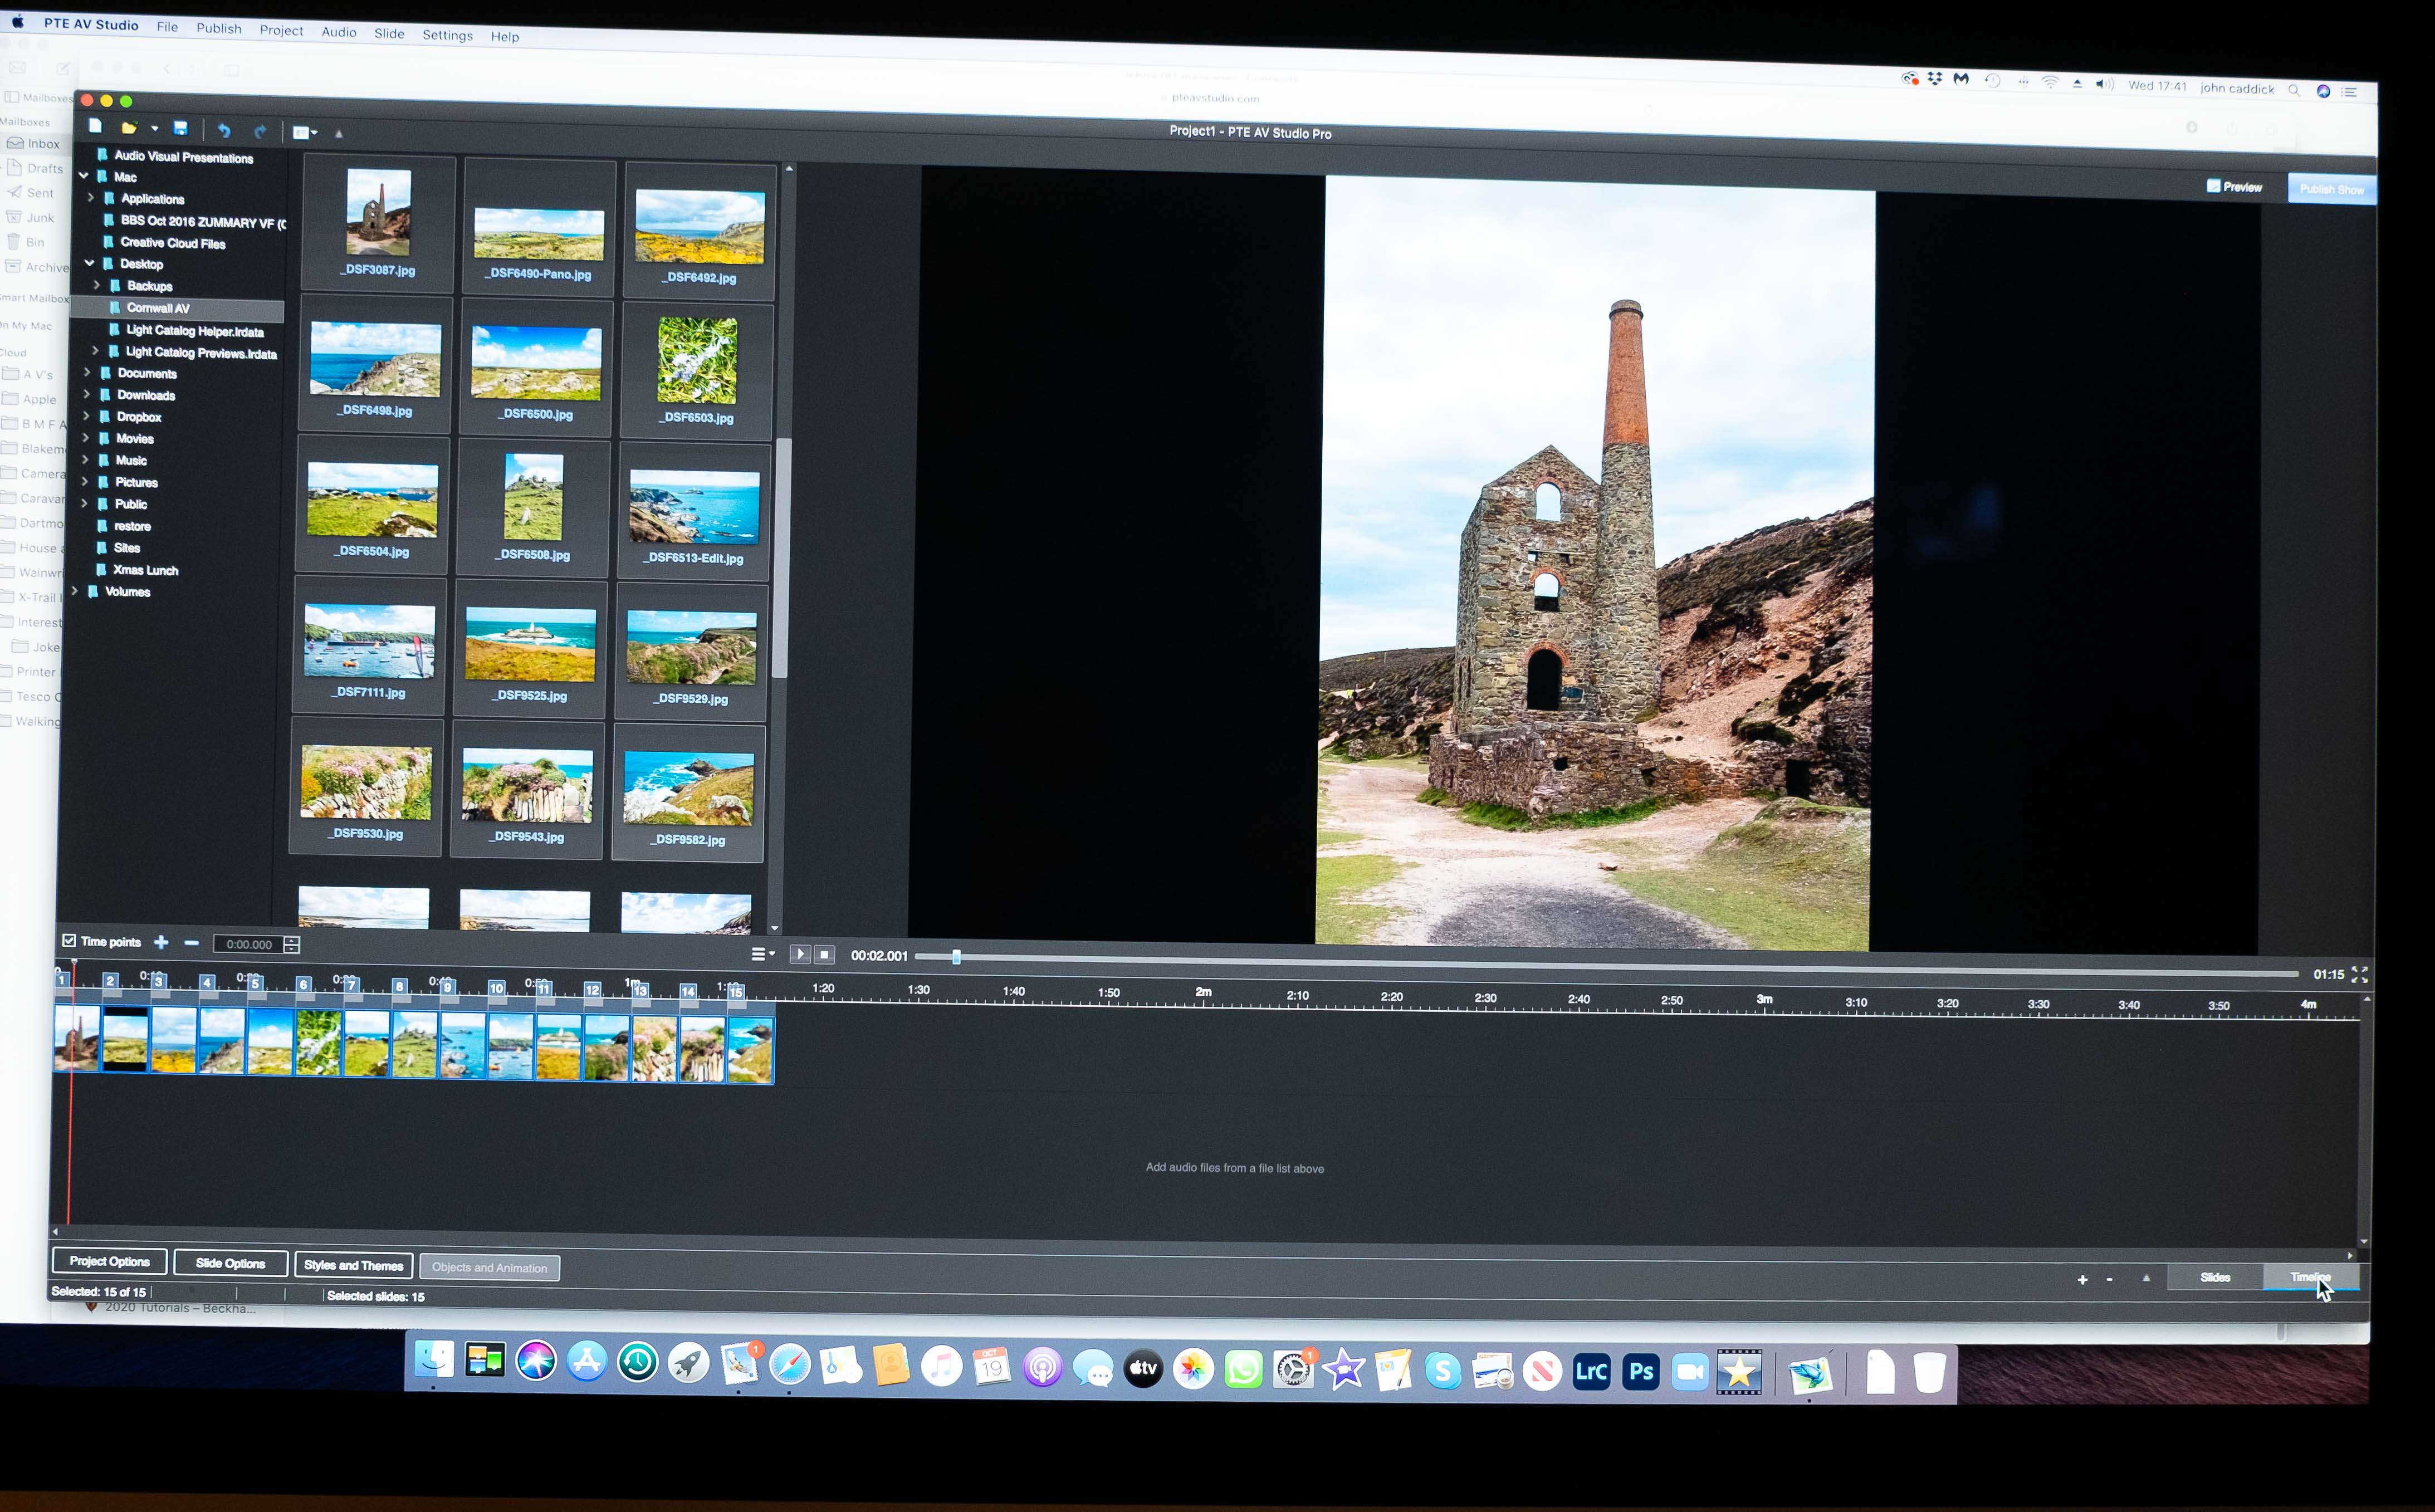Open Project Options
The width and height of the screenshot is (2435, 1512).
click(110, 1262)
